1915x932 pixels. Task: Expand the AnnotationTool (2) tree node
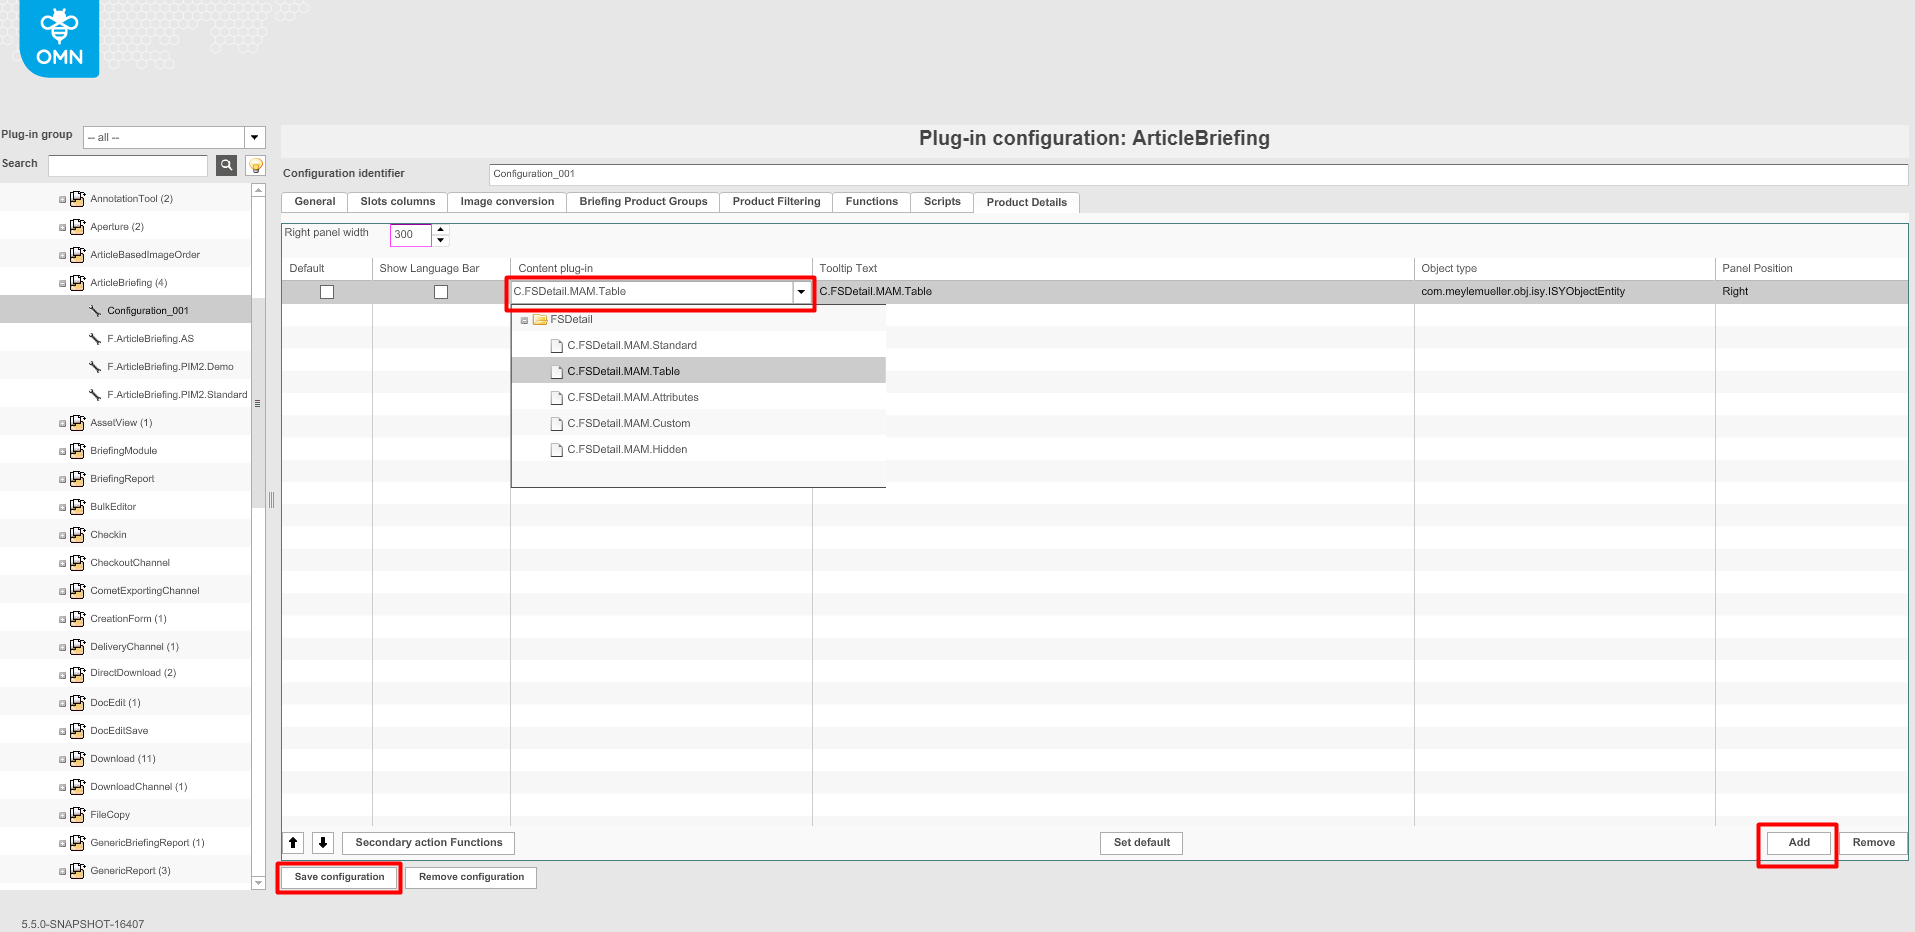(61, 198)
